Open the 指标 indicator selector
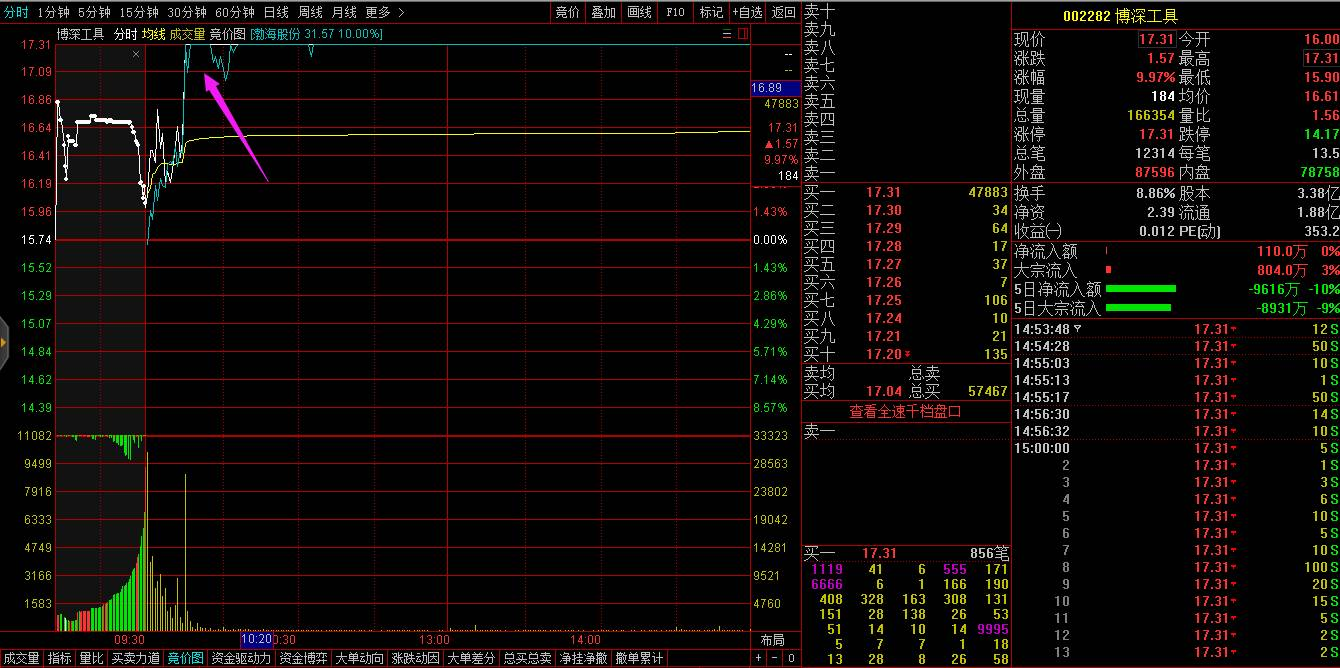The image size is (1340, 668). point(60,658)
